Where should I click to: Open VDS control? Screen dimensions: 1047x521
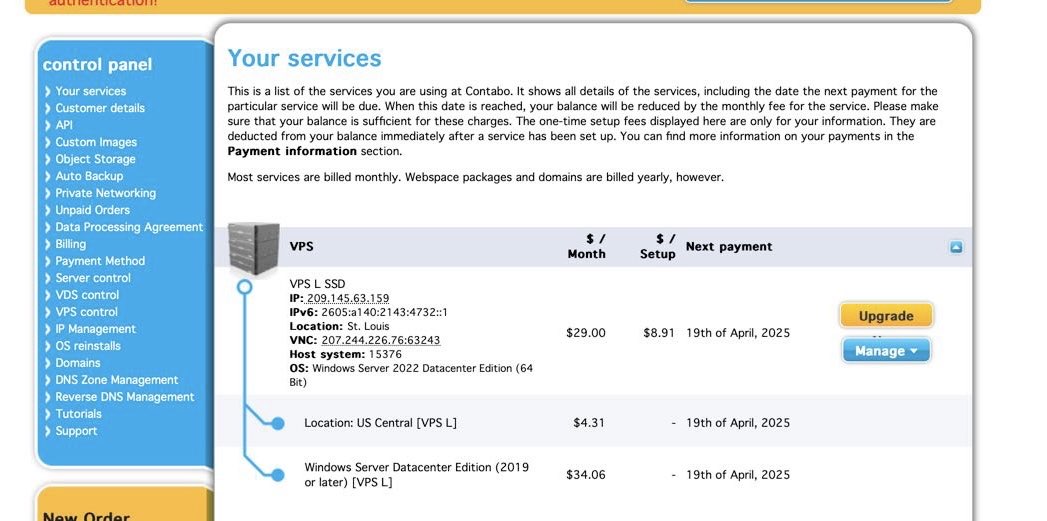click(x=87, y=295)
